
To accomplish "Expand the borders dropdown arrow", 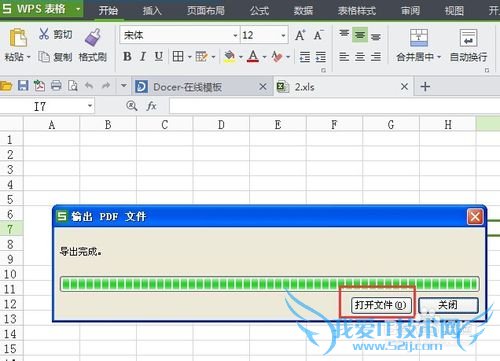I will pos(189,57).
